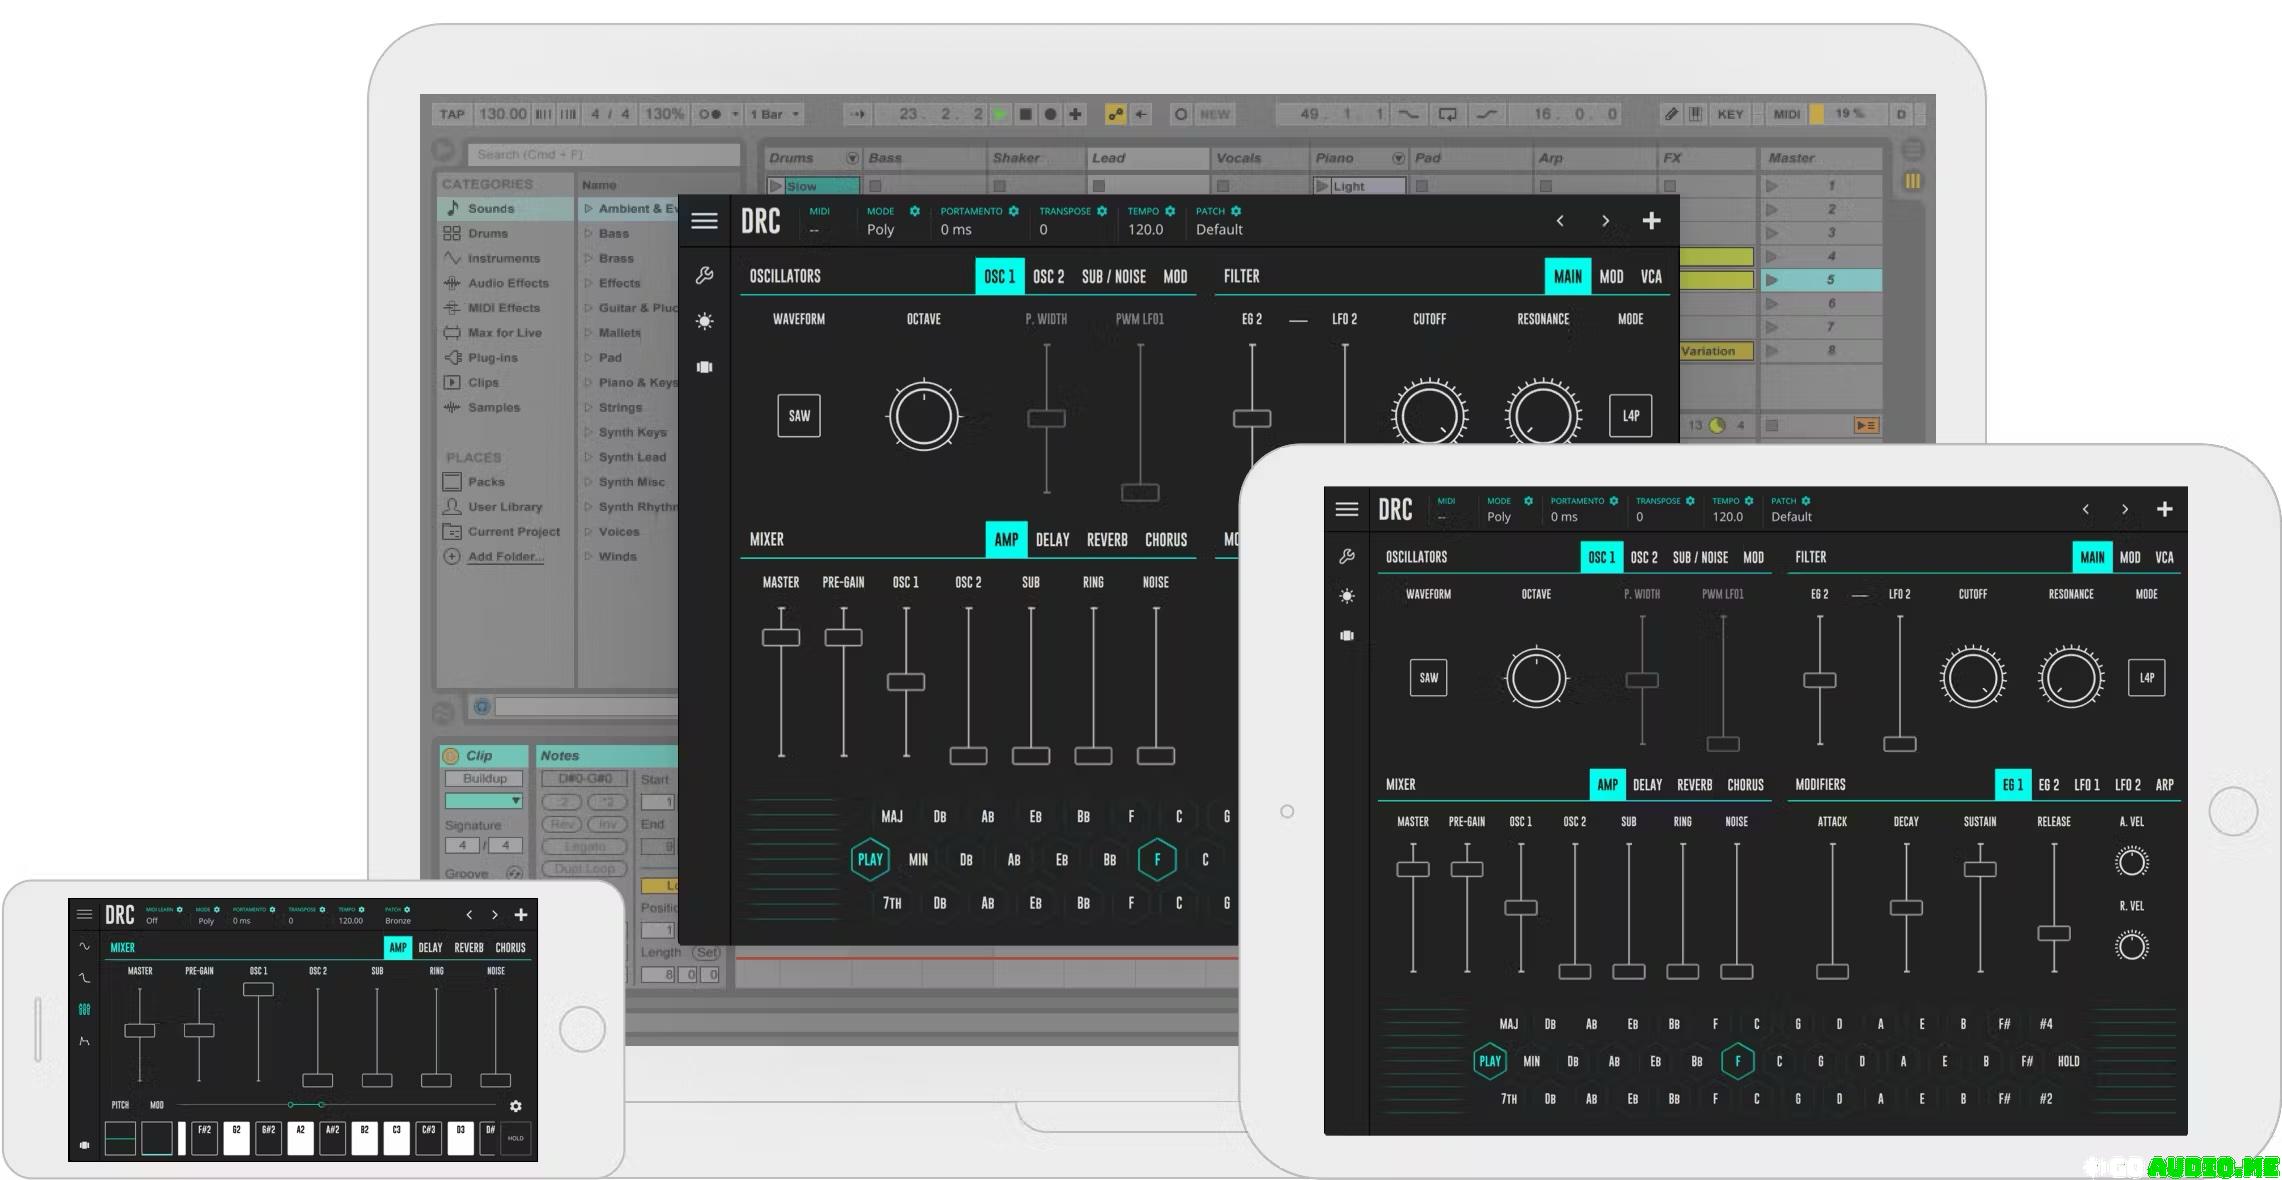The image size is (2282, 1180).
Task: Add new patch with plus icon on tablet
Action: [2164, 509]
